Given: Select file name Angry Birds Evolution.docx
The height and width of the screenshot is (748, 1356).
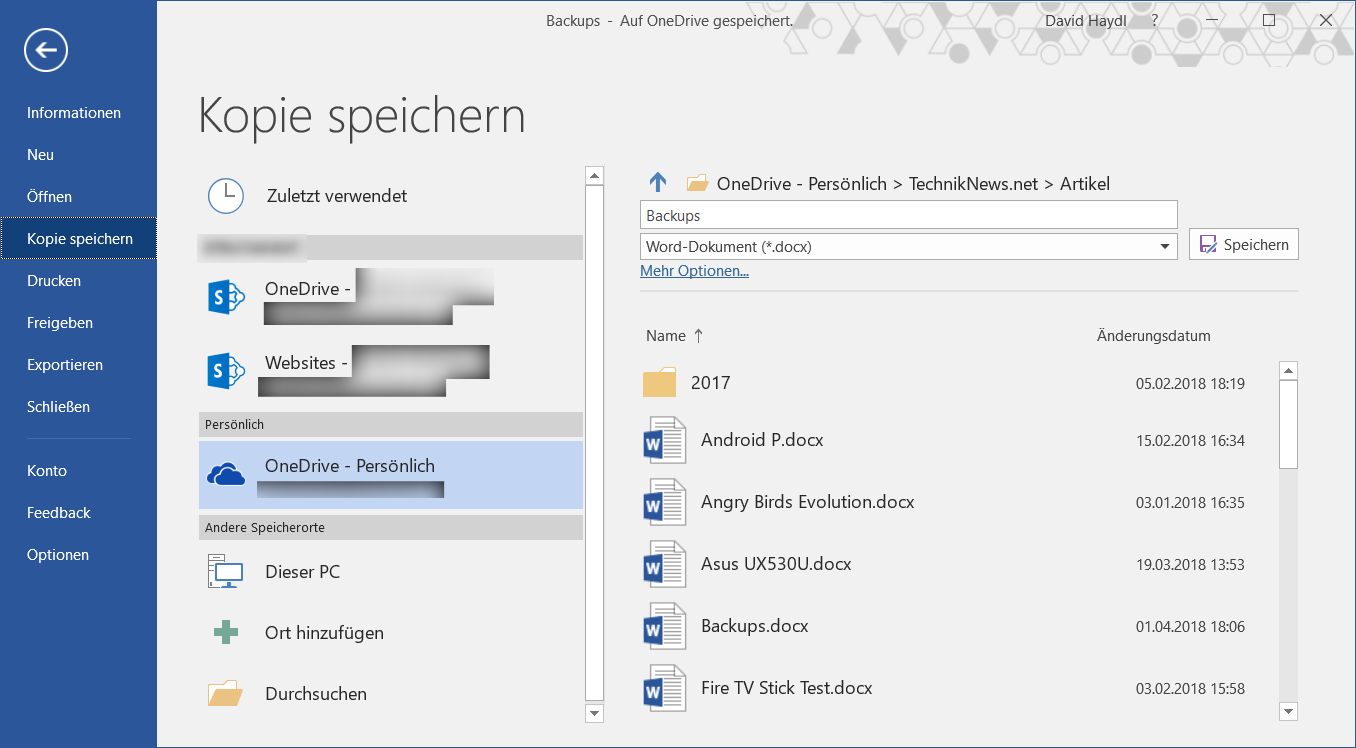Looking at the screenshot, I should (808, 502).
